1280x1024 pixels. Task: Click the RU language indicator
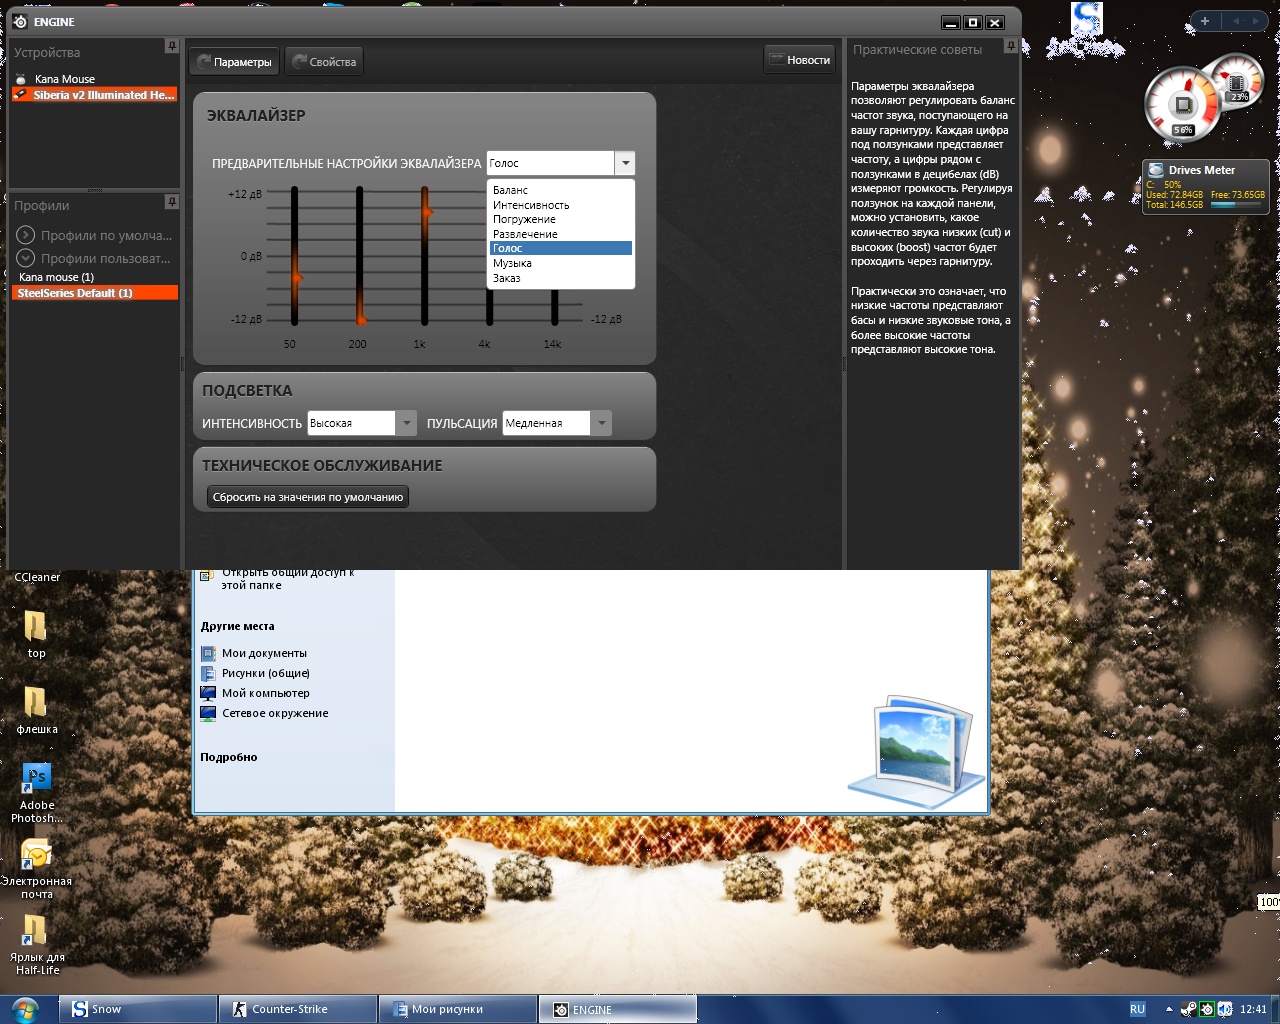(x=1137, y=1009)
